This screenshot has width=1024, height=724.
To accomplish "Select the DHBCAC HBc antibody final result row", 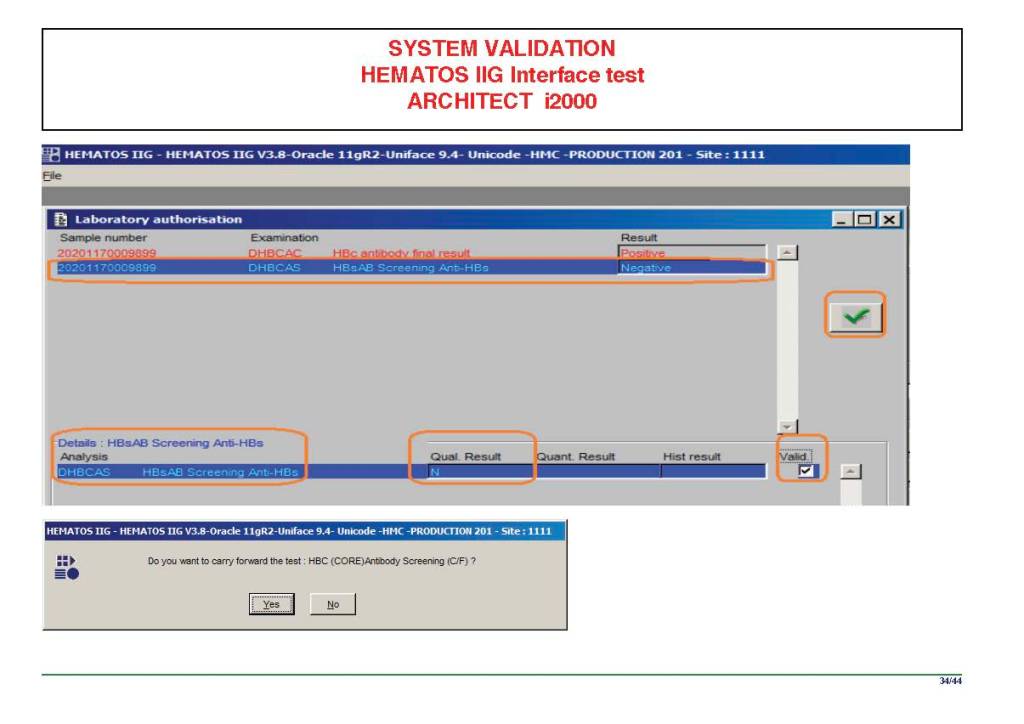I will point(400,254).
